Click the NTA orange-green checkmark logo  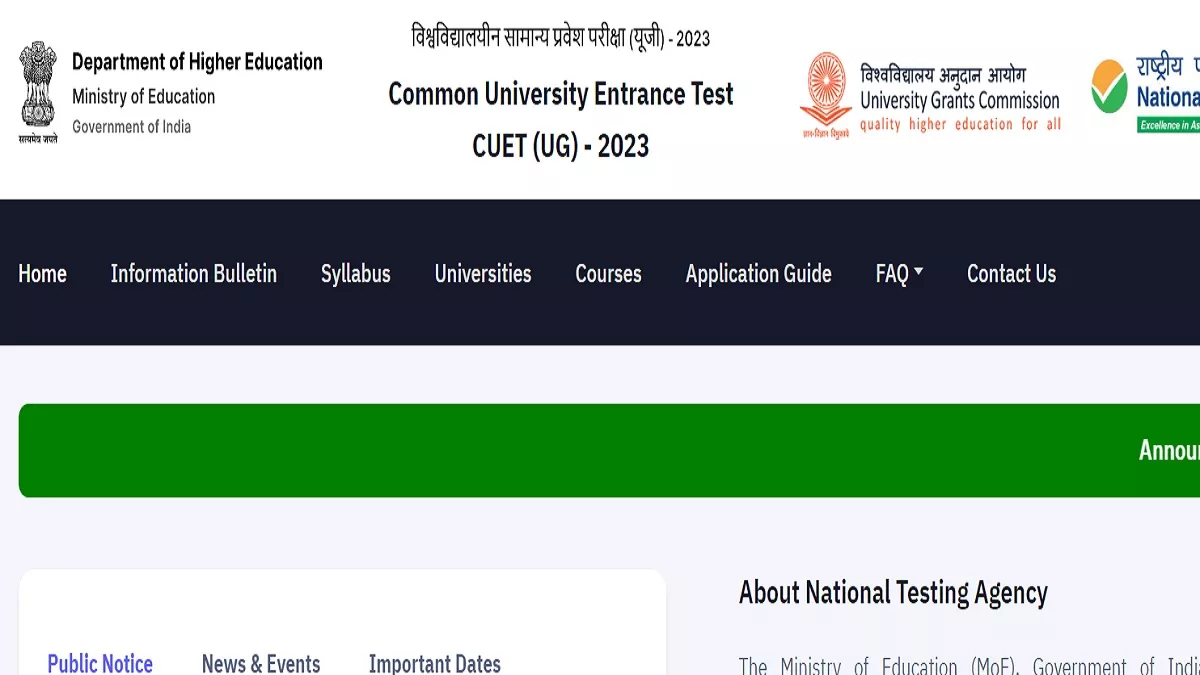(x=1109, y=88)
